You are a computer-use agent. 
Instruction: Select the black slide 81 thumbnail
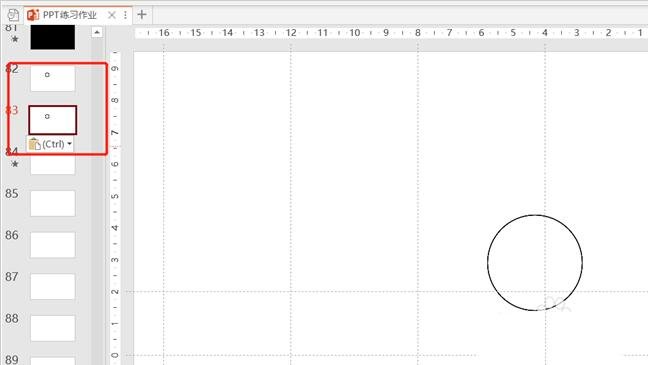click(52, 37)
